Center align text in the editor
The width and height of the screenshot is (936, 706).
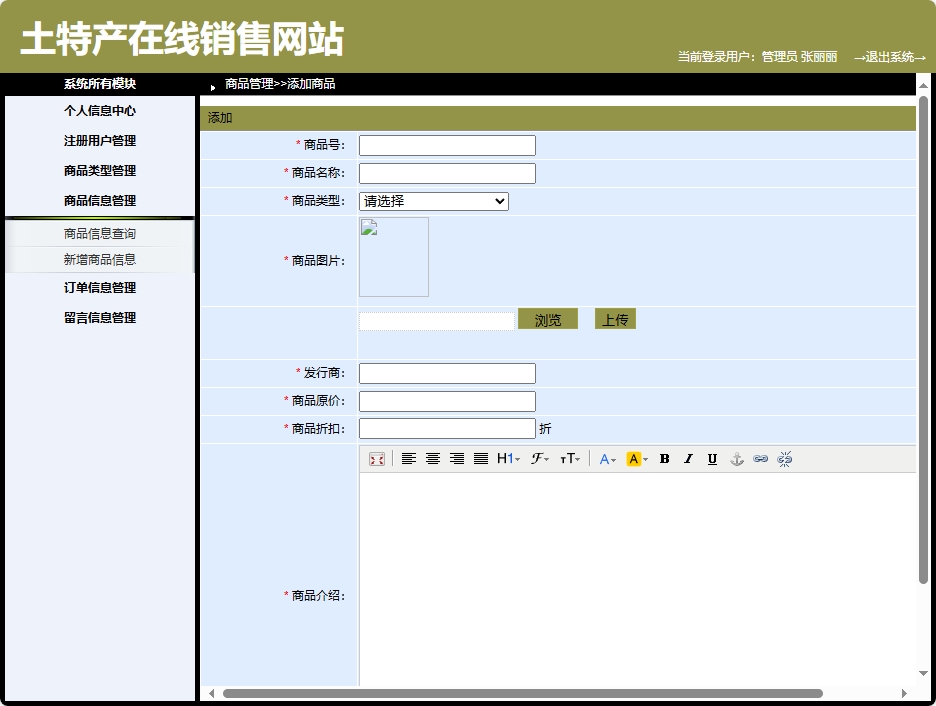(x=433, y=459)
